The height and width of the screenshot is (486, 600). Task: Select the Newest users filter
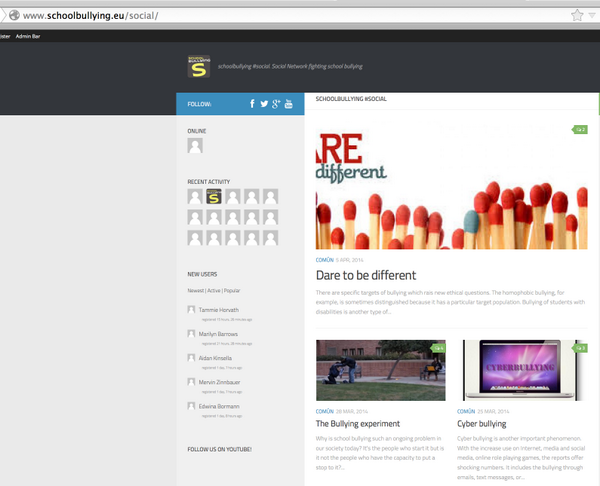coord(196,290)
